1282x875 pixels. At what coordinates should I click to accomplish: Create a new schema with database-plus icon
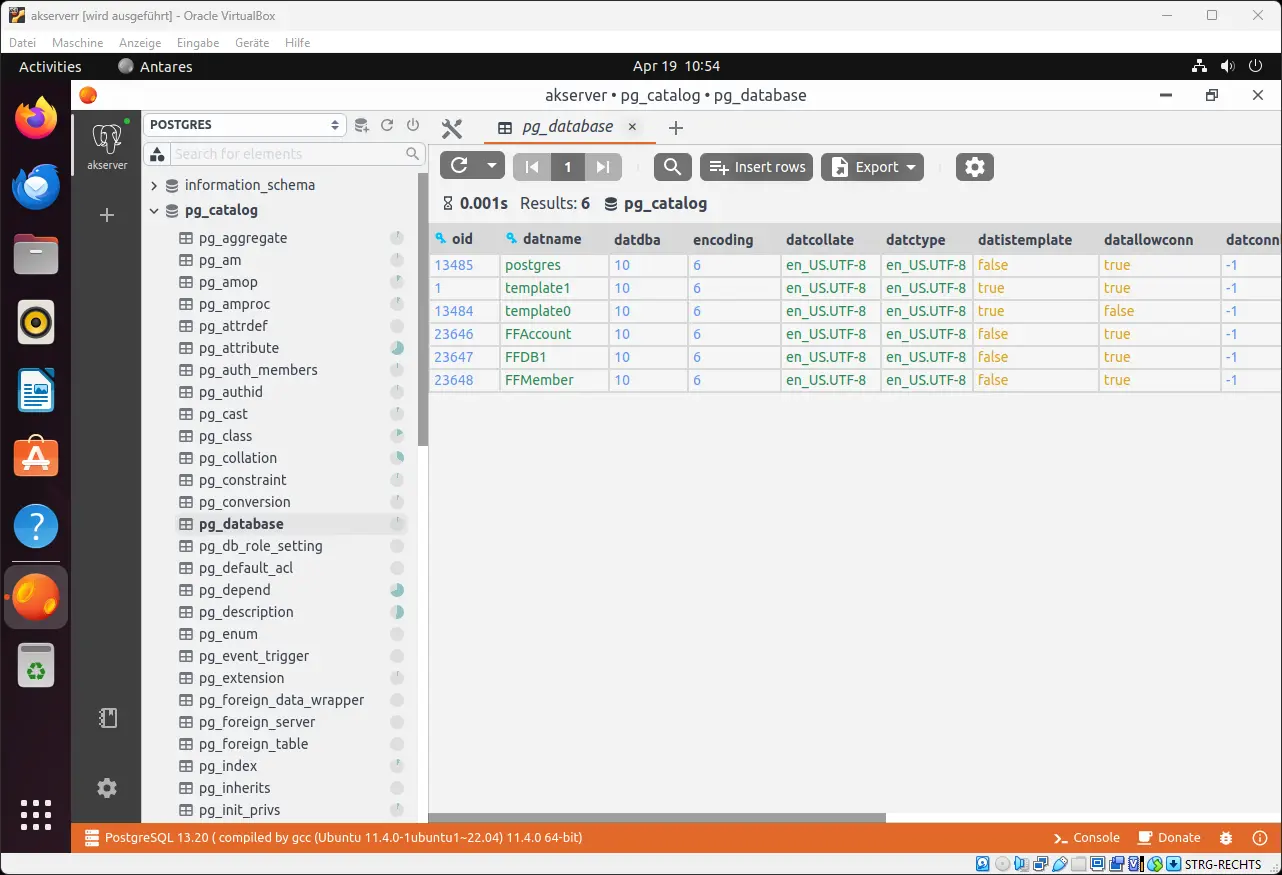pyautogui.click(x=362, y=125)
